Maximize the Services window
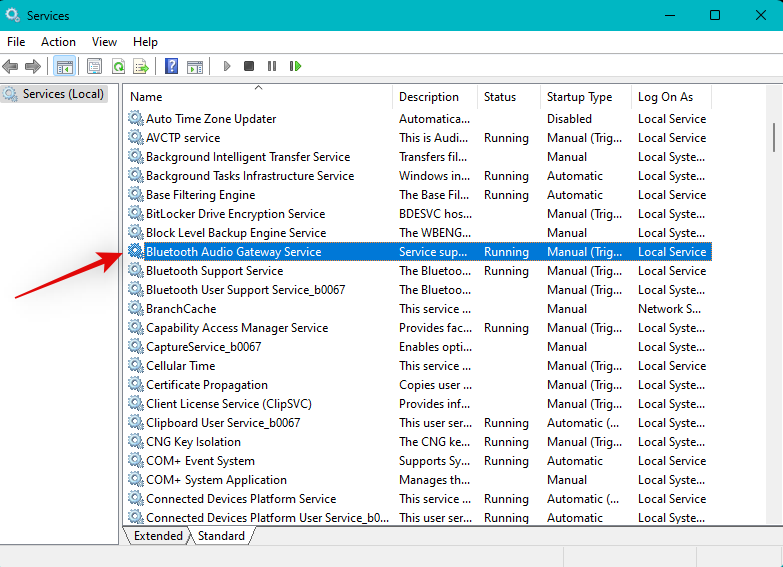The width and height of the screenshot is (783, 567). [715, 15]
